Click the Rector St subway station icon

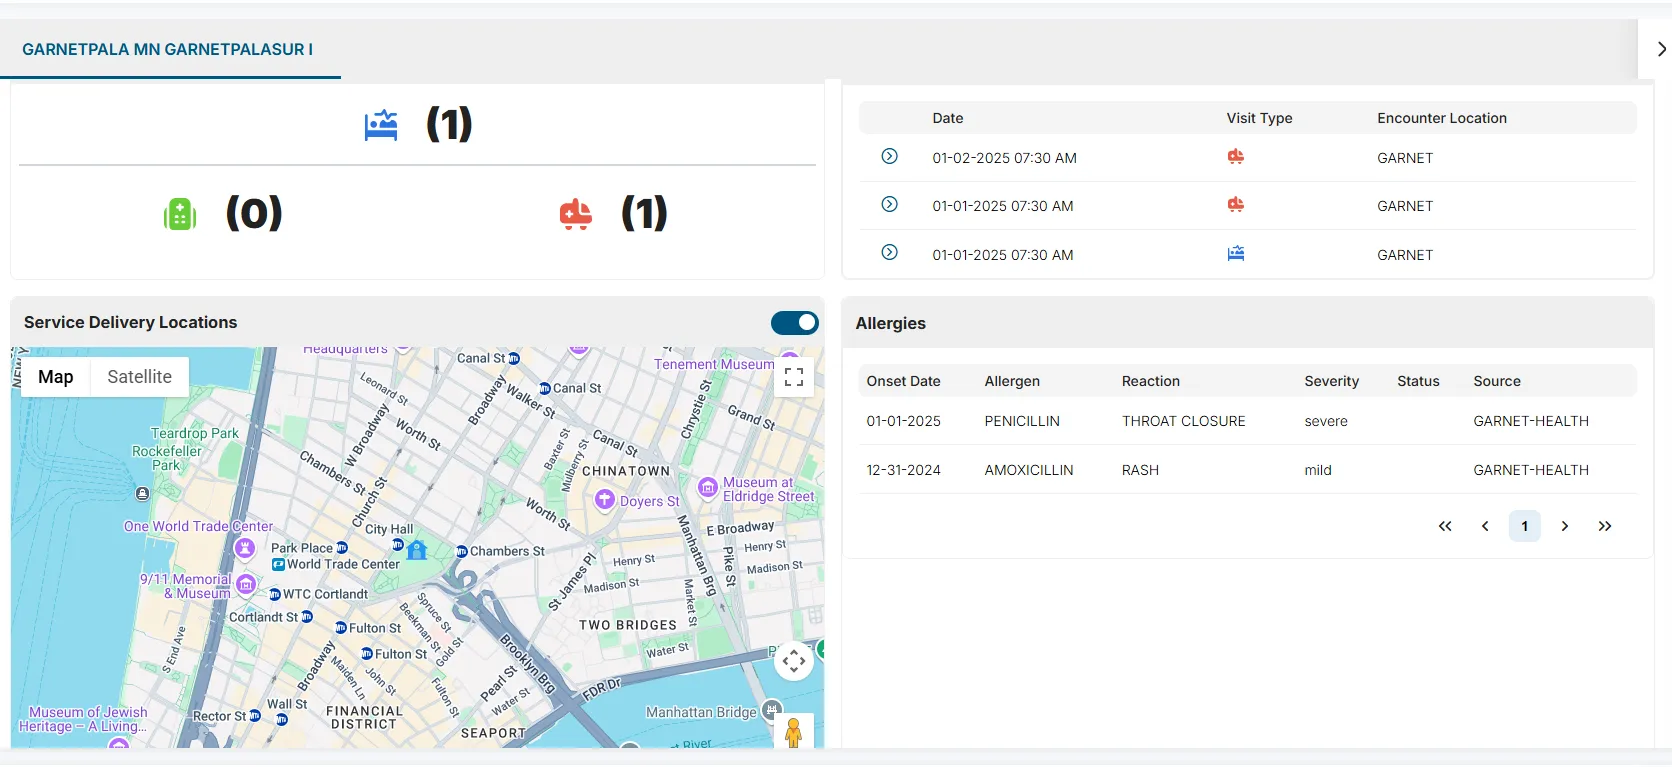[255, 716]
